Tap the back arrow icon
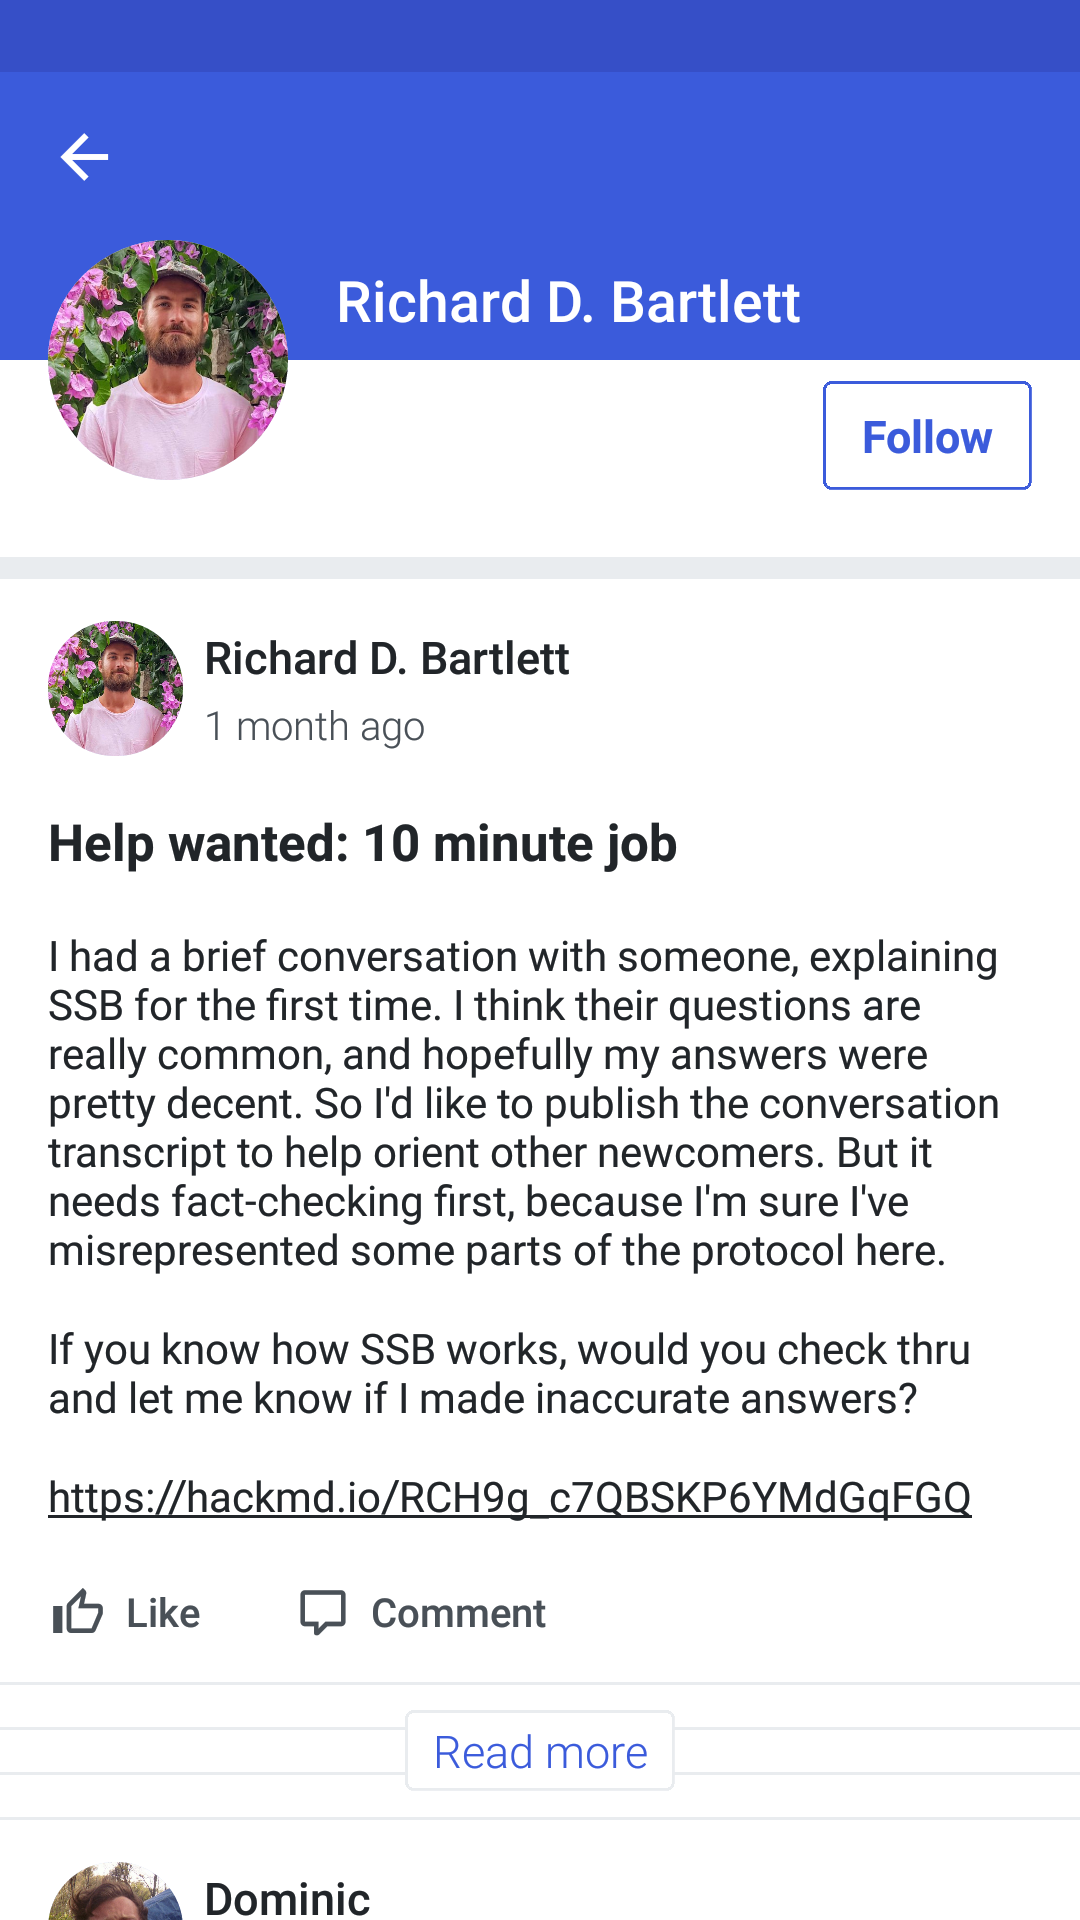Image resolution: width=1080 pixels, height=1920 pixels. [x=84, y=157]
